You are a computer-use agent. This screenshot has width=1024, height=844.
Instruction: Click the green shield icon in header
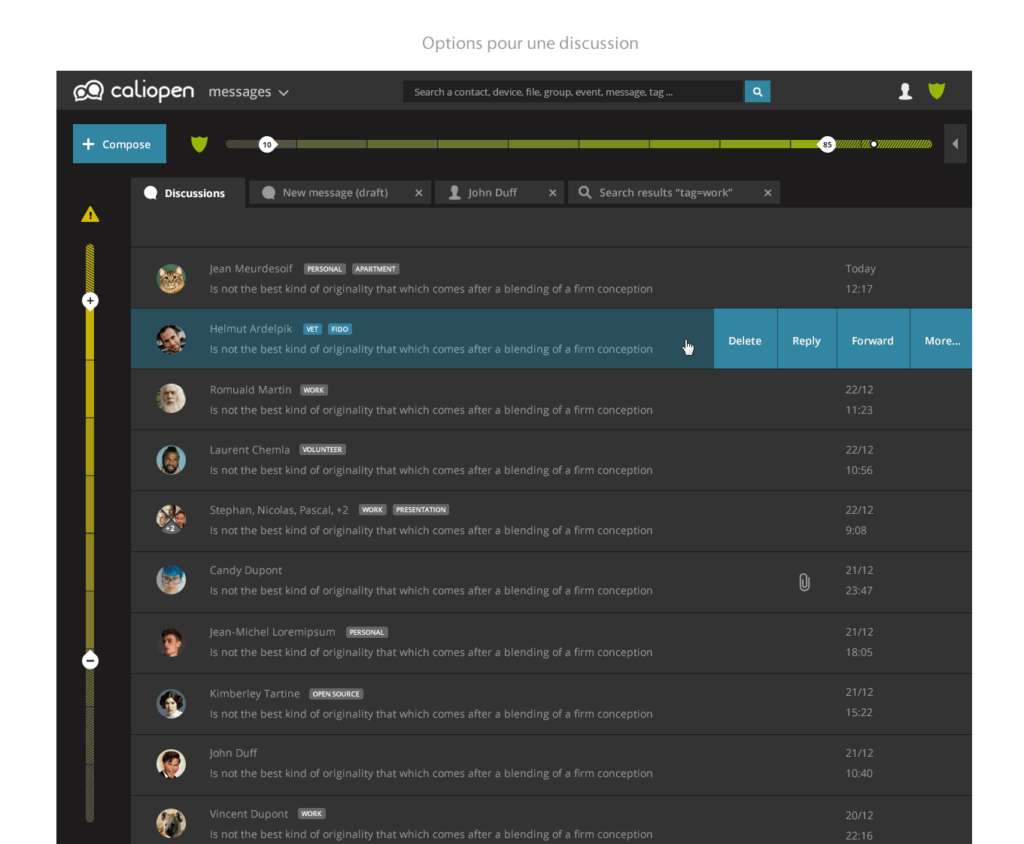coord(936,91)
